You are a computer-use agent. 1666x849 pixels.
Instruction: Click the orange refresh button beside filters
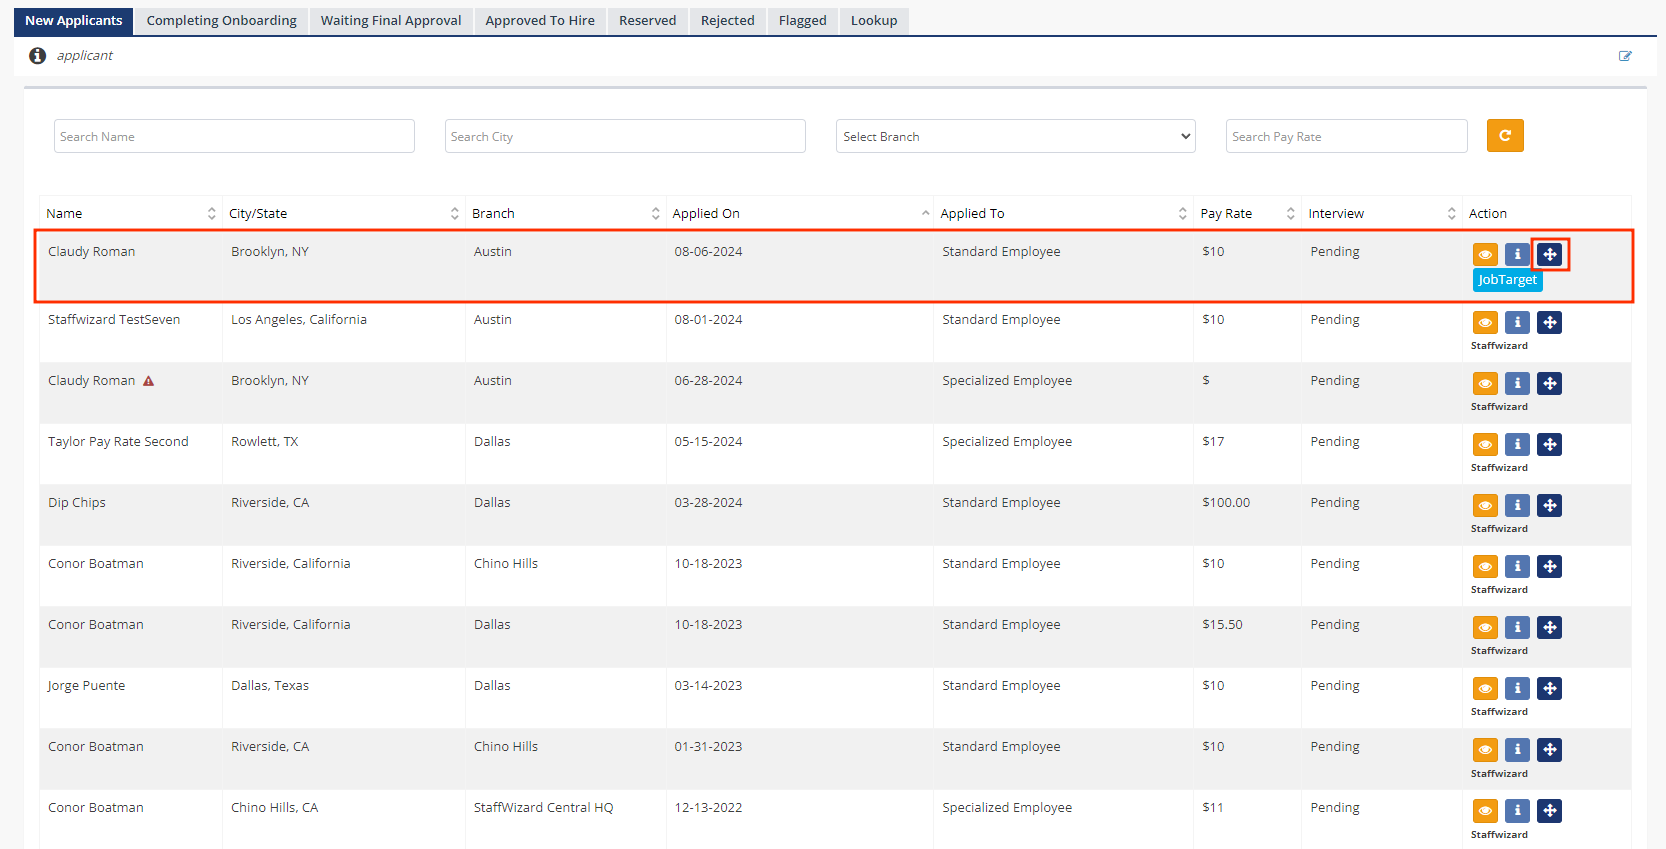click(1504, 136)
